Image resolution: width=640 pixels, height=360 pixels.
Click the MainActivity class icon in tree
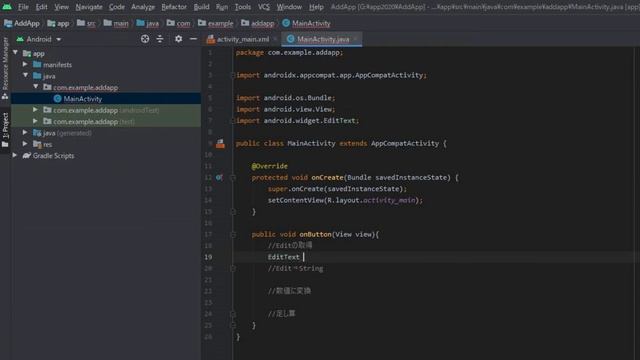pos(58,99)
